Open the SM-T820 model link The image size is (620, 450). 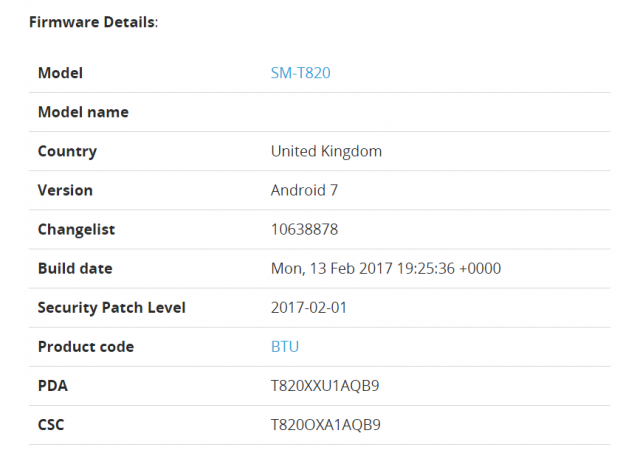[x=300, y=73]
